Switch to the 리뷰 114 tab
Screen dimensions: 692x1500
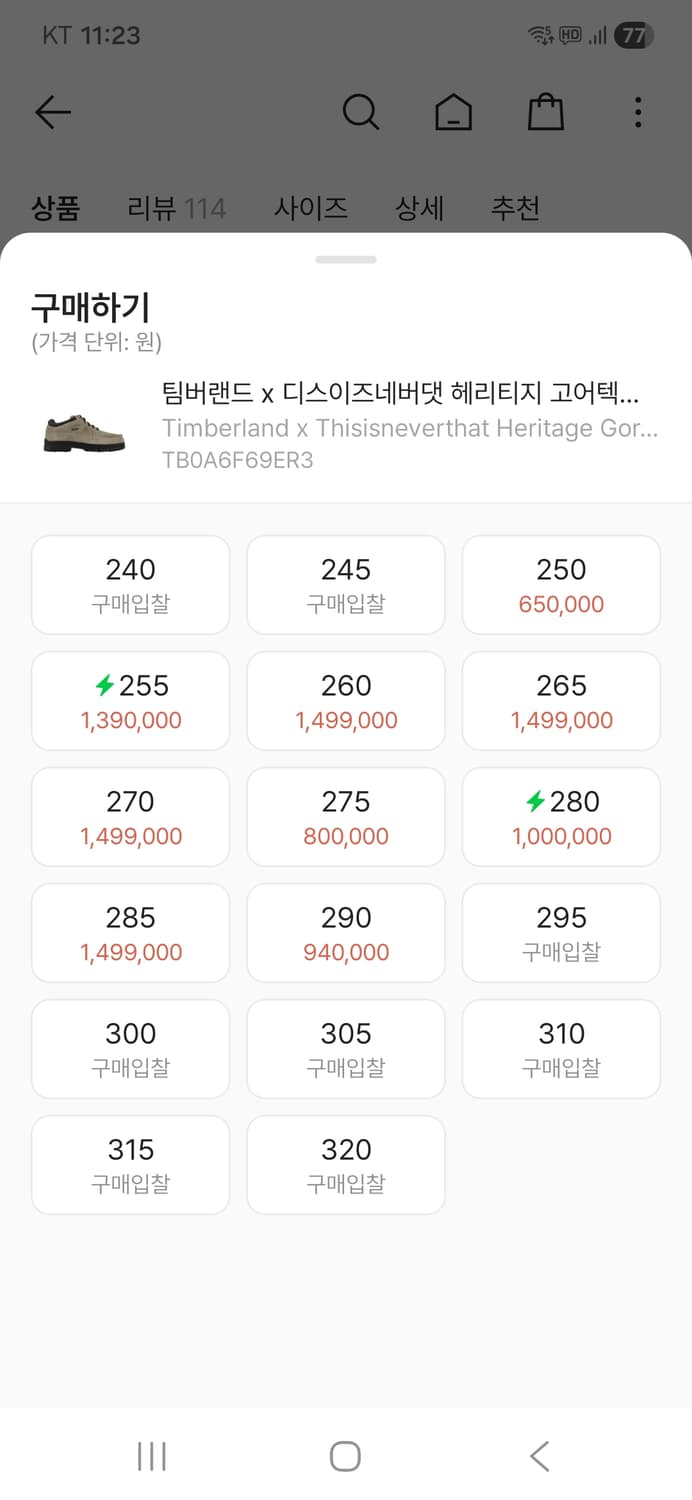(176, 208)
